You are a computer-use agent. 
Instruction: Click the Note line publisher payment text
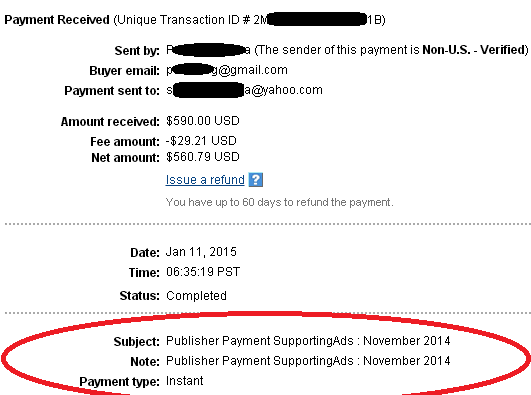(308, 361)
